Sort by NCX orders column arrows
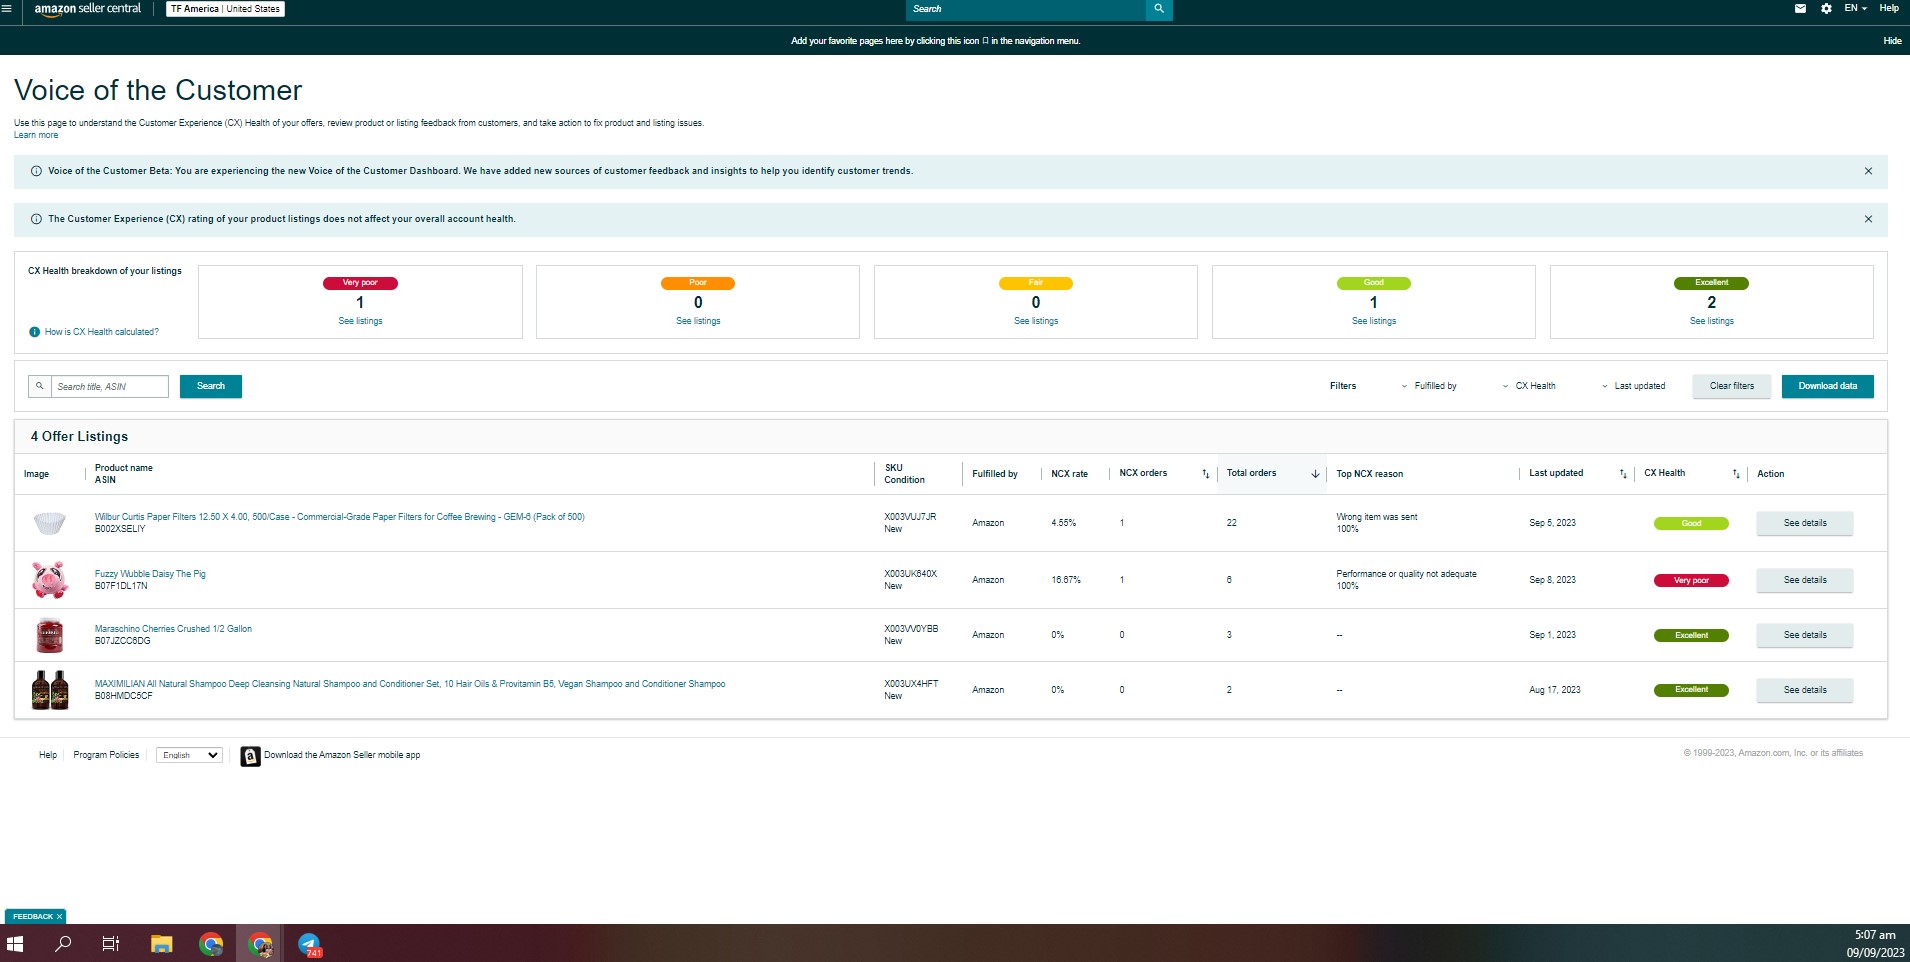Viewport: 1910px width, 962px height. [1205, 474]
